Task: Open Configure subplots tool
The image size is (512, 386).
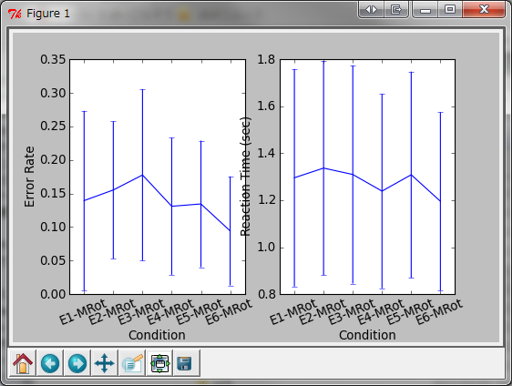Action: (160, 363)
